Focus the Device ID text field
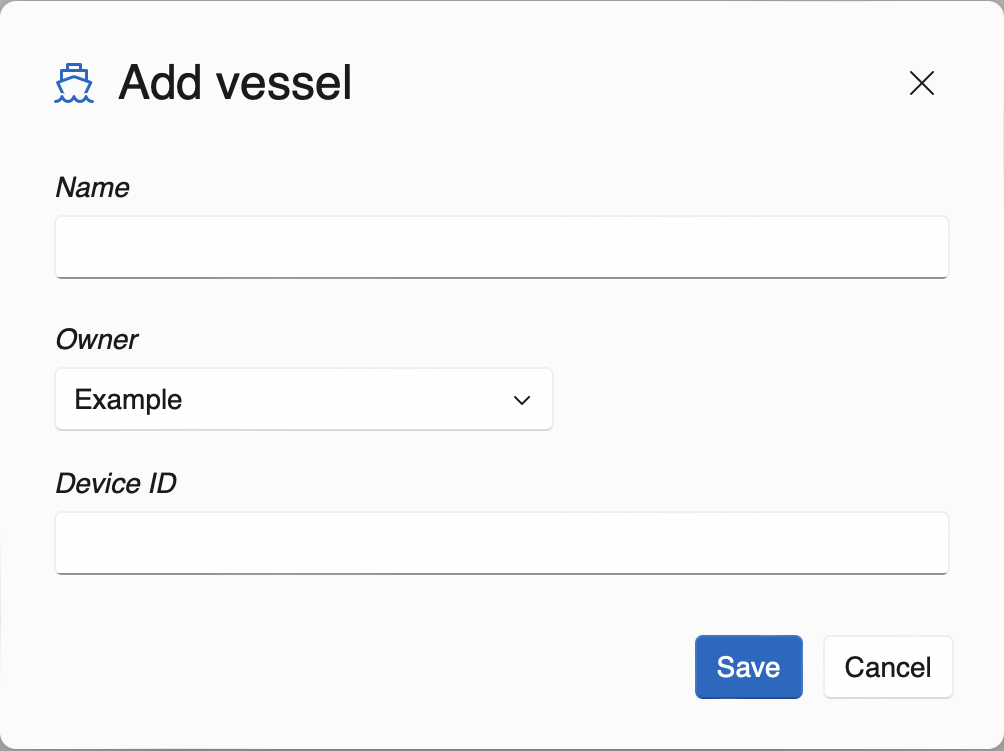Viewport: 1004px width, 751px height. click(501, 542)
